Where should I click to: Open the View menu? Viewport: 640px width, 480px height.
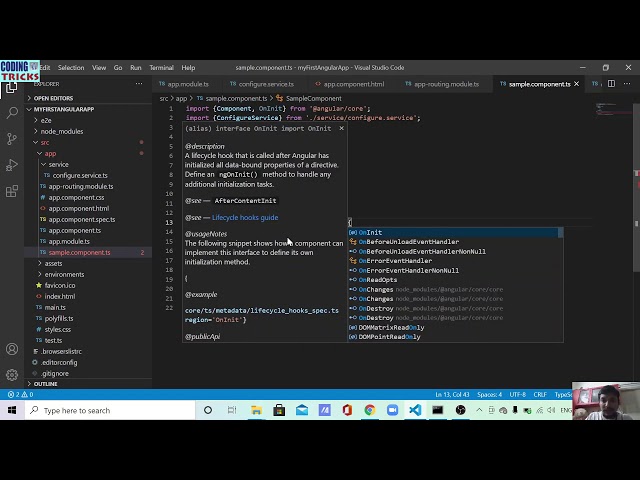(x=99, y=68)
